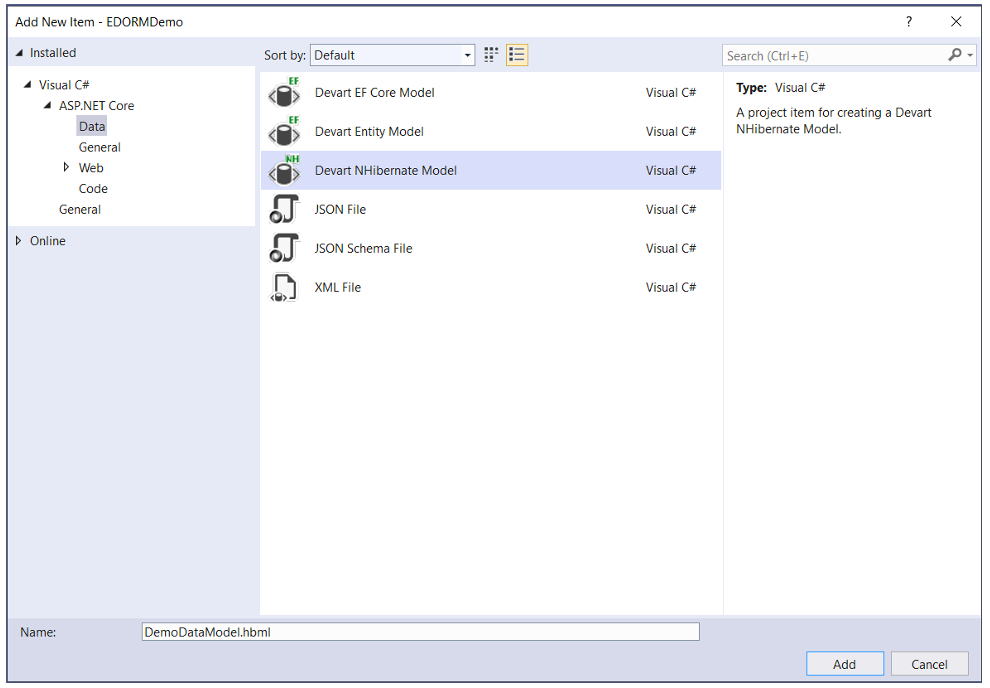Screen dimensions: 990x688
Task: Click the Devart Entity Model icon
Action: pyautogui.click(x=284, y=132)
